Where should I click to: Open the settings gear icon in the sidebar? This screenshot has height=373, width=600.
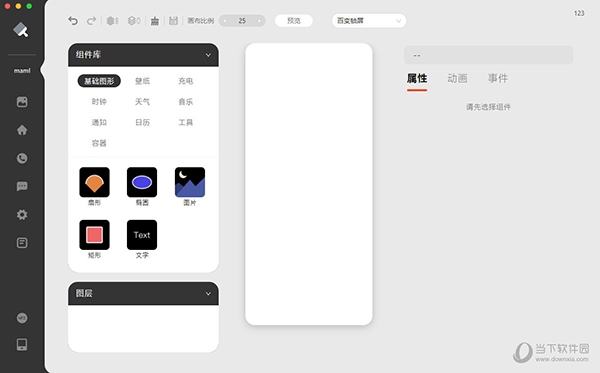click(x=22, y=215)
